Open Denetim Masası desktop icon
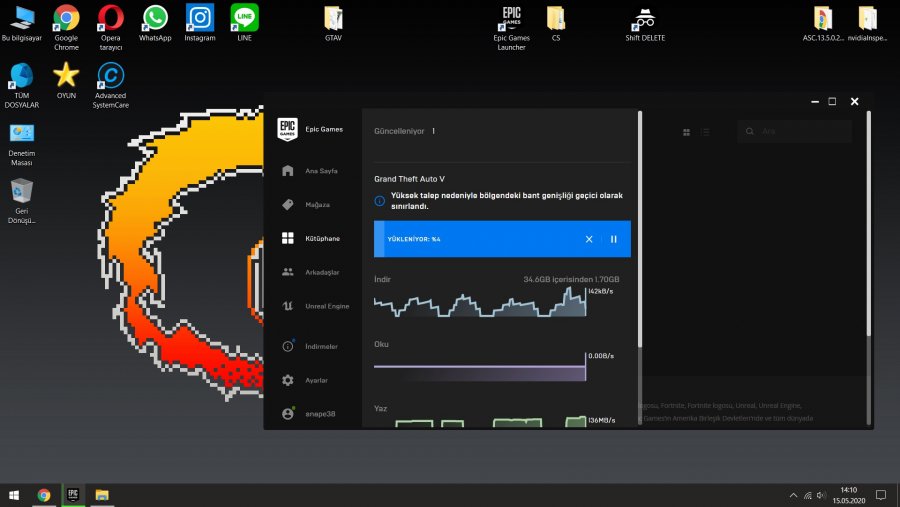Viewport: 900px width, 507px height. click(22, 145)
